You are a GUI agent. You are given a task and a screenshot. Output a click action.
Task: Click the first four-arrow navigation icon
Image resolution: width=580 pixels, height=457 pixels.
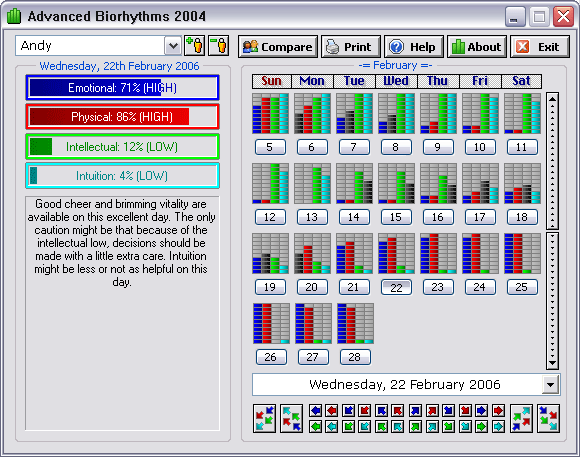[x=264, y=419]
